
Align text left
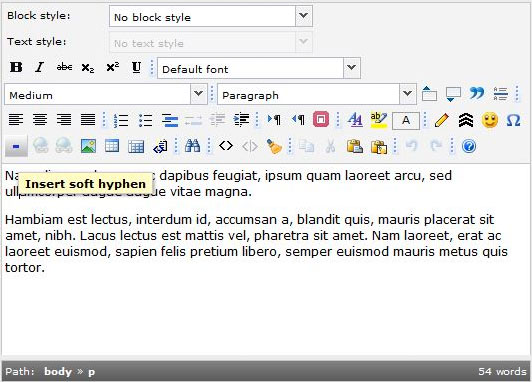pyautogui.click(x=16, y=120)
